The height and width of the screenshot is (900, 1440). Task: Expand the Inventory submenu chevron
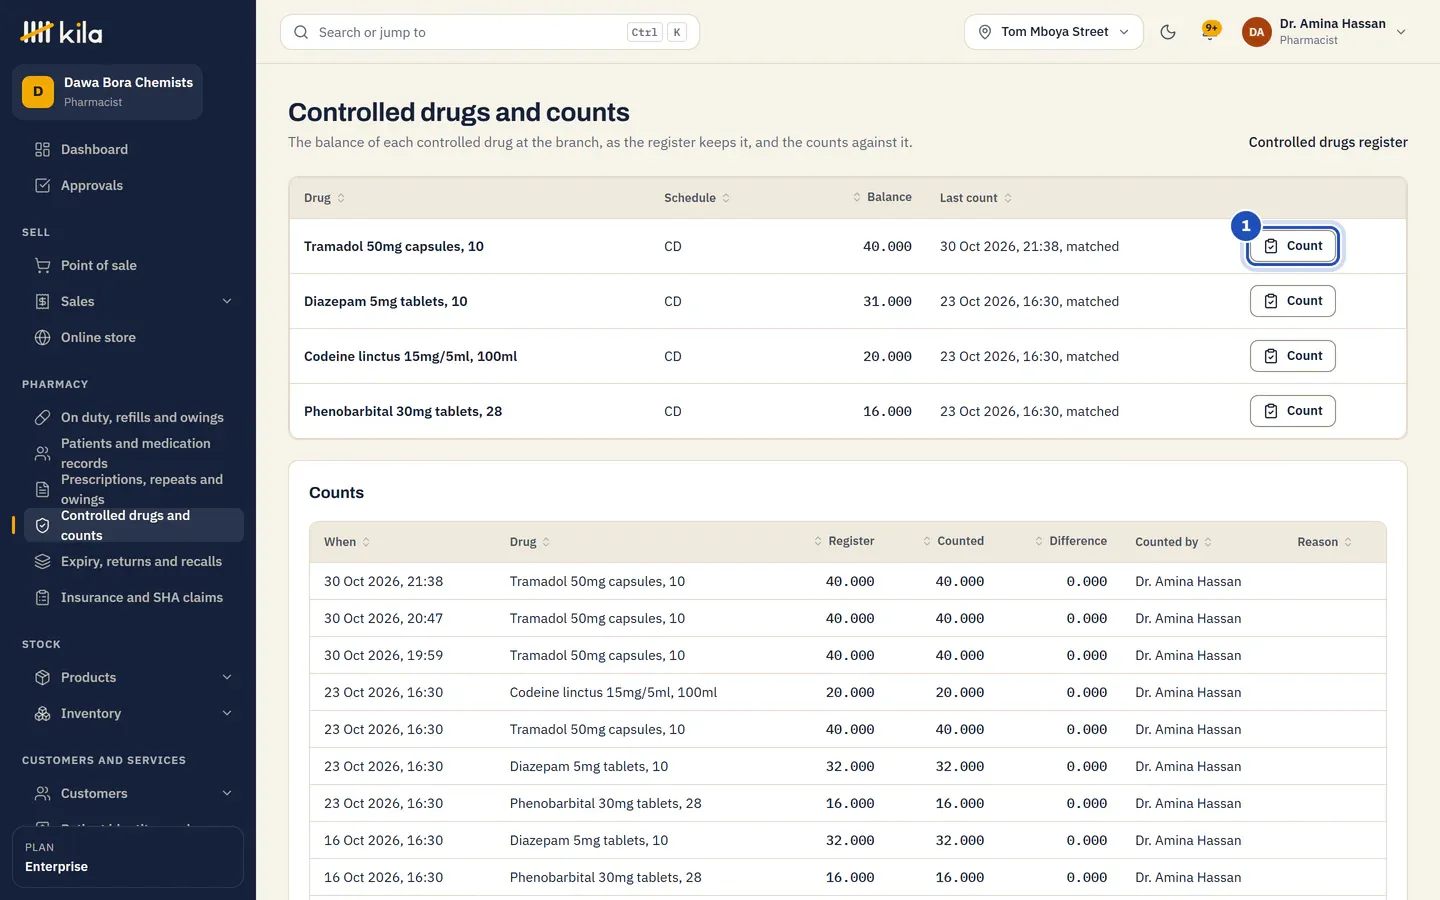coord(227,713)
